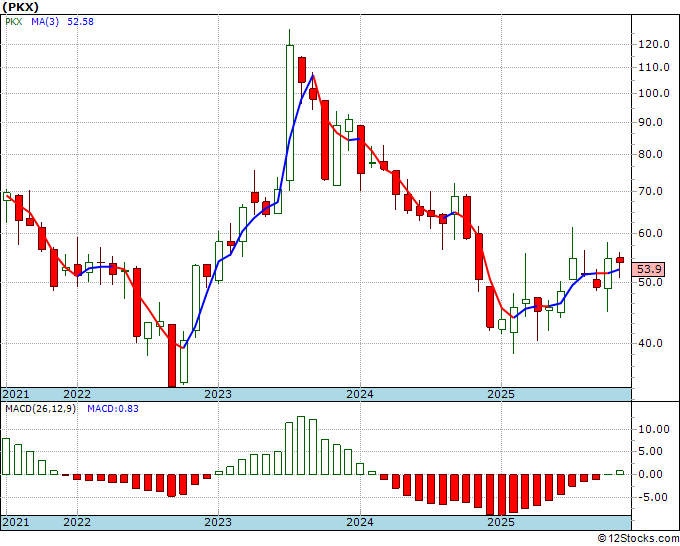The image size is (680, 546).
Task: Click the MACD(26,12,9) indicator label
Action: click(40, 409)
